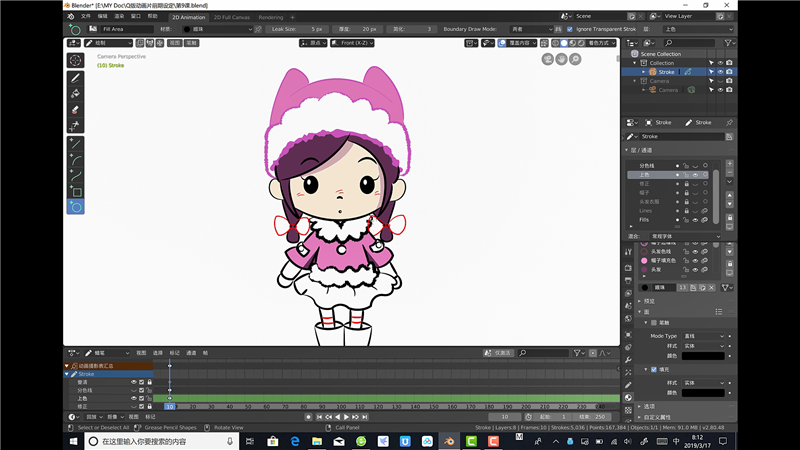
Task: Open the Front (X-Z) drawing plane dropdown
Action: [x=352, y=43]
